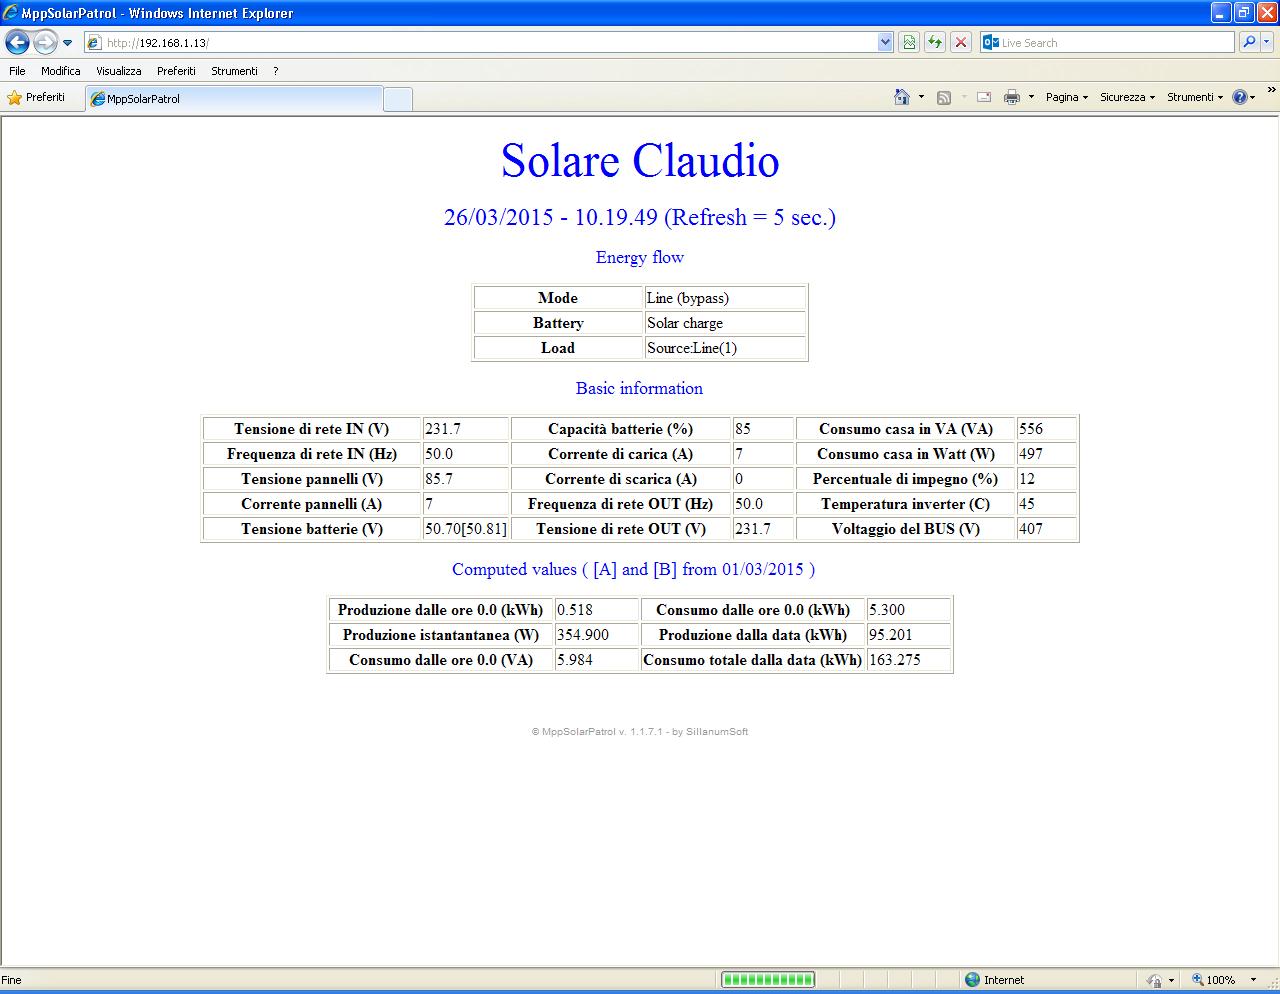Open the Strumenti command bar menu
This screenshot has height=994, width=1280.
1194,97
